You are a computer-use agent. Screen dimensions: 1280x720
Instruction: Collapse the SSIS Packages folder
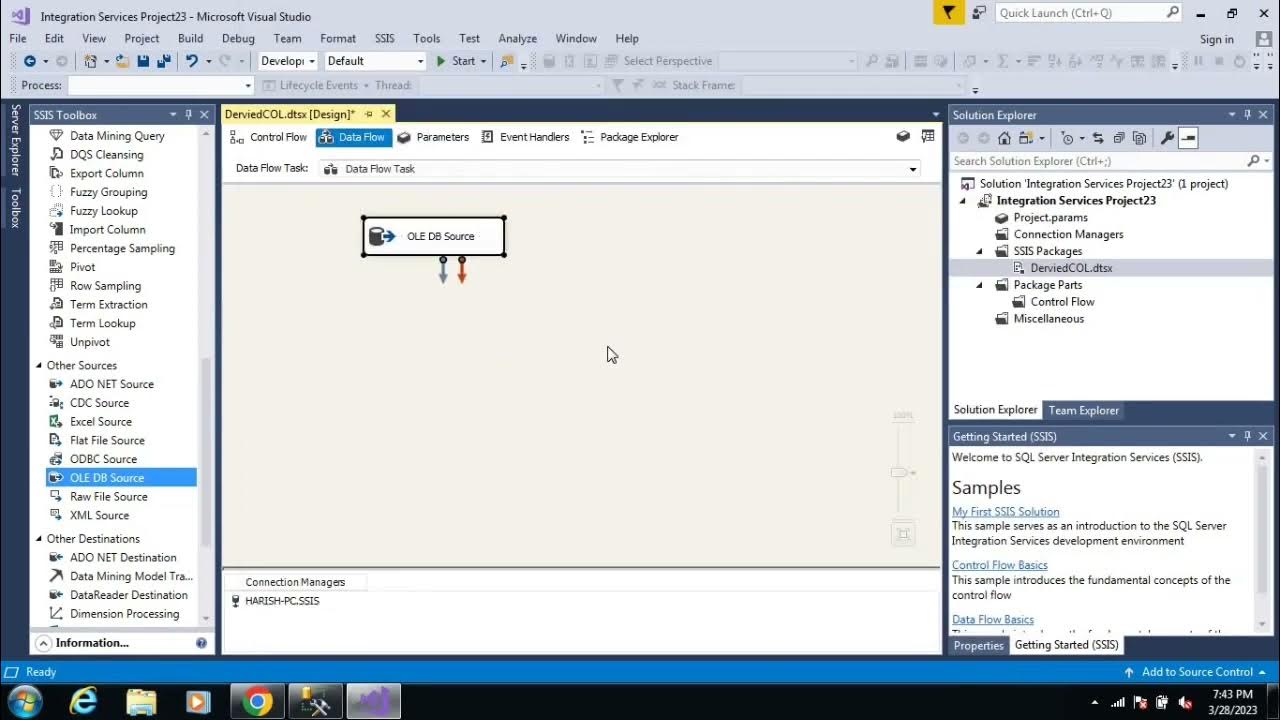click(980, 251)
